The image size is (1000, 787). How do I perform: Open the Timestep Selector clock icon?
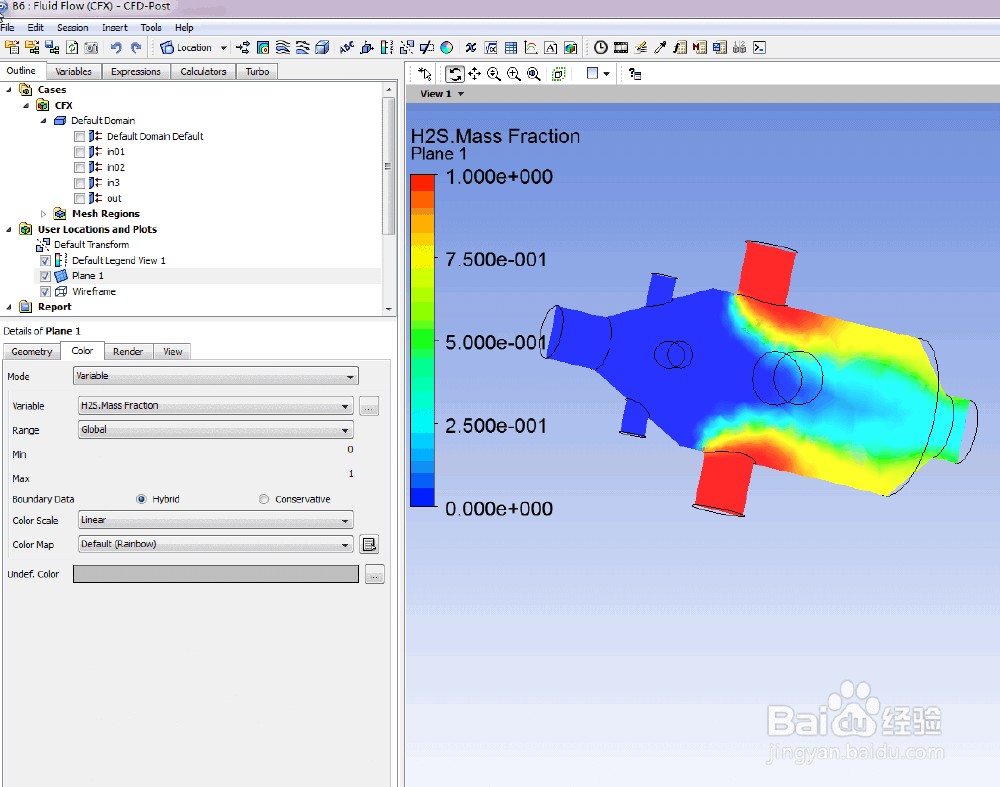601,47
